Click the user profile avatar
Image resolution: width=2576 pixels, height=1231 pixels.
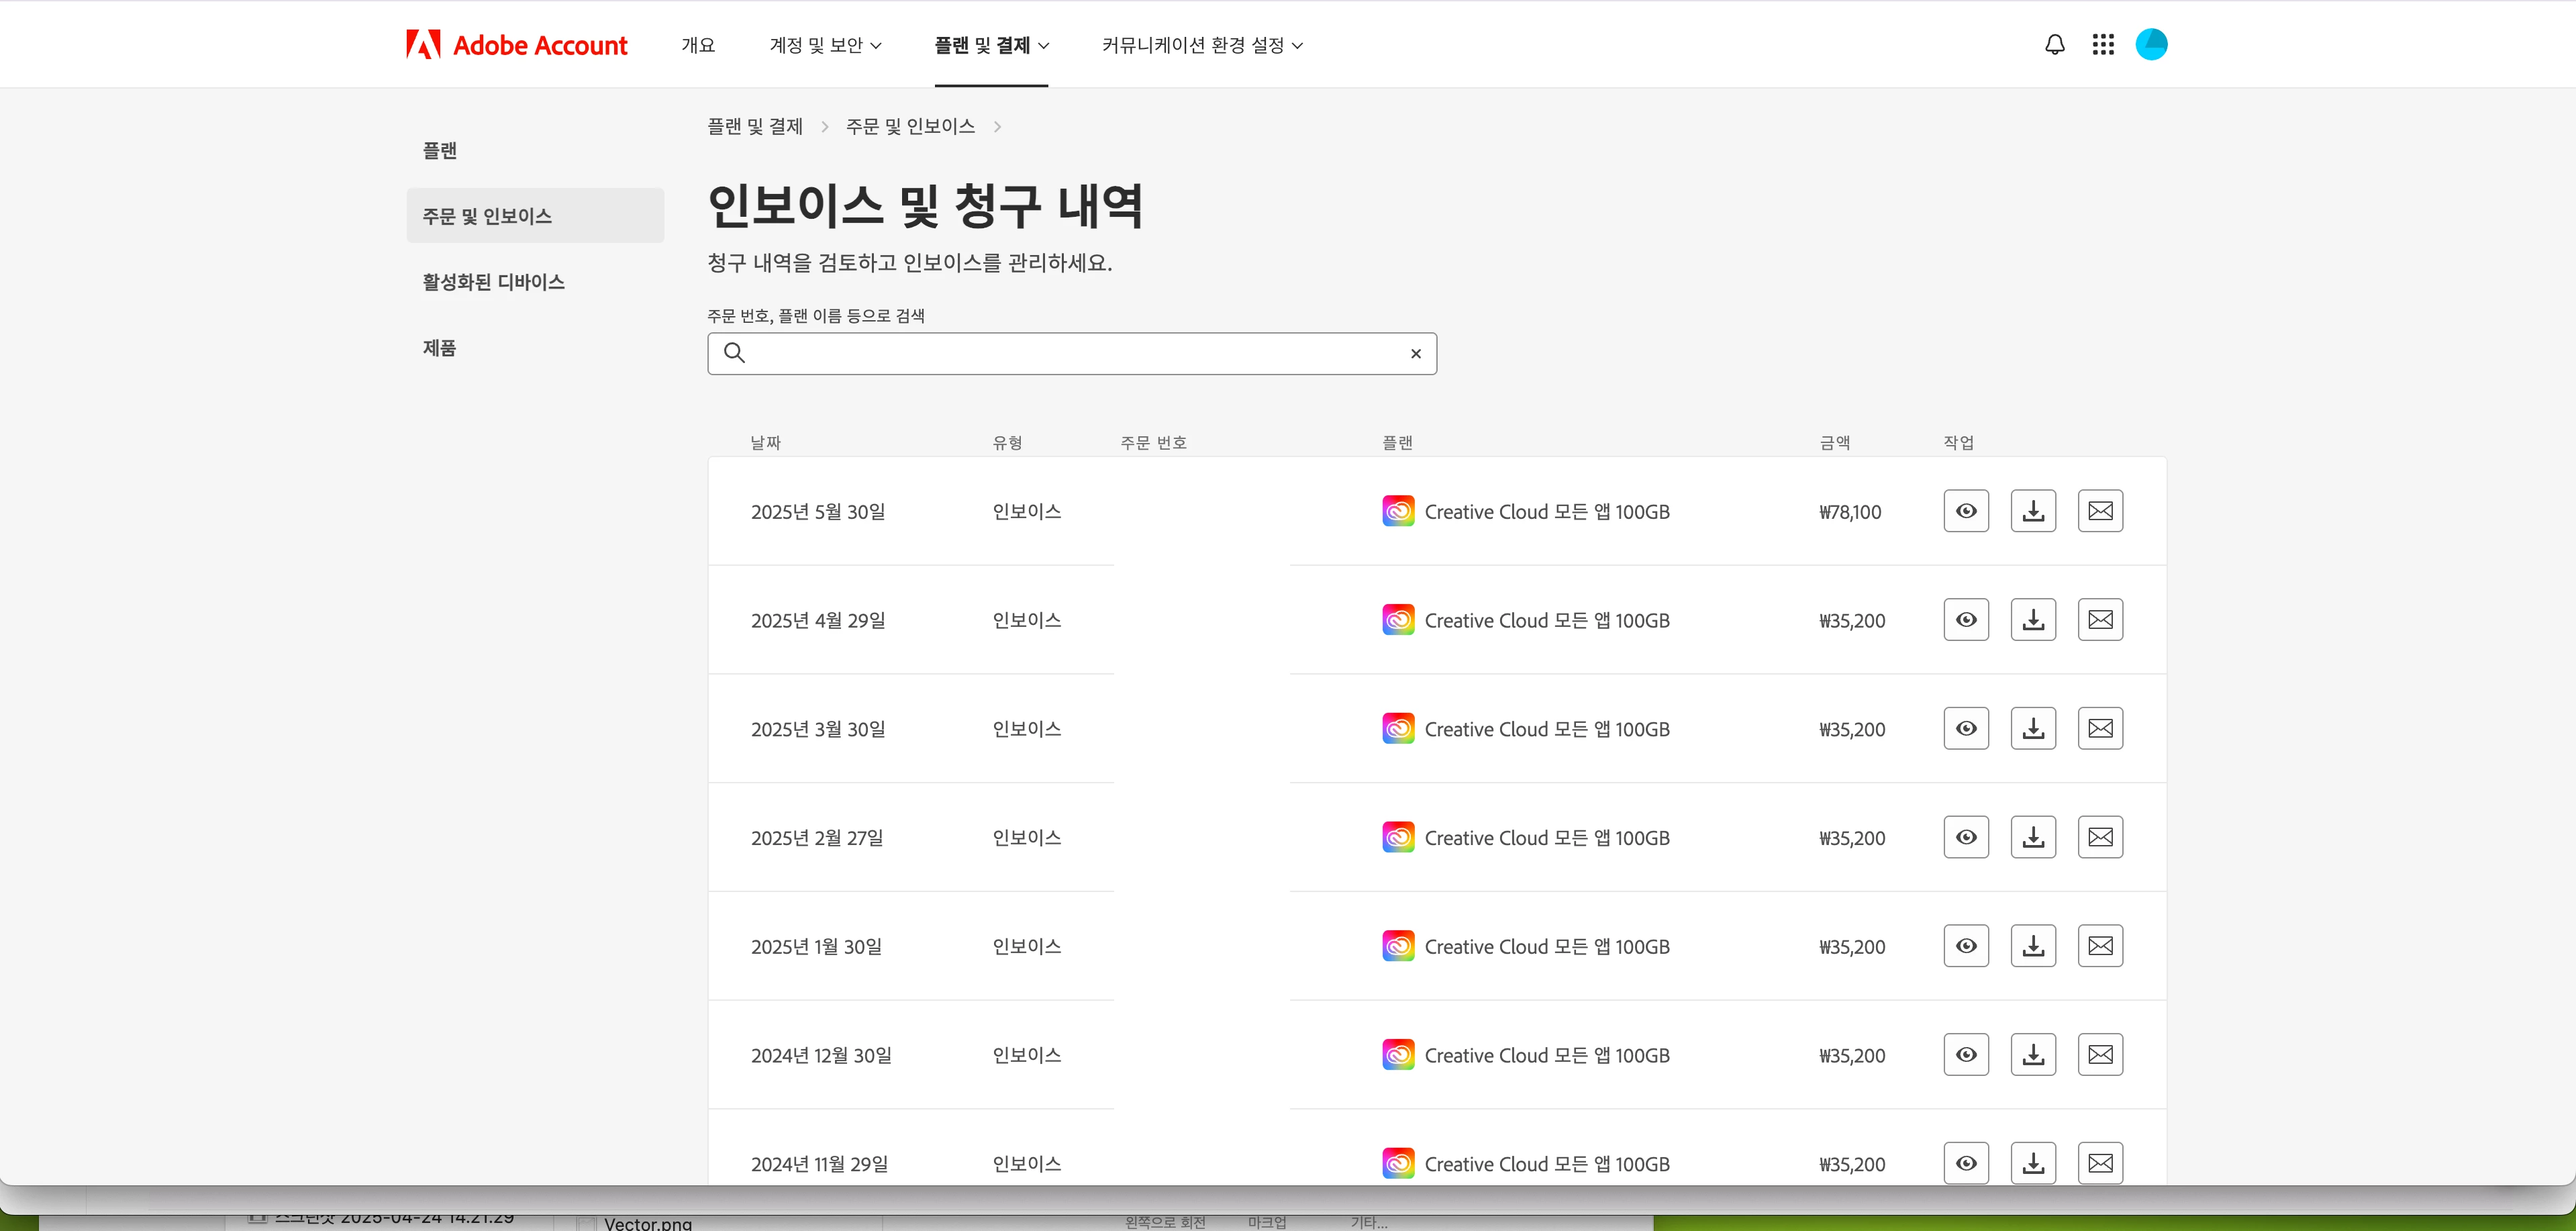pyautogui.click(x=2151, y=45)
